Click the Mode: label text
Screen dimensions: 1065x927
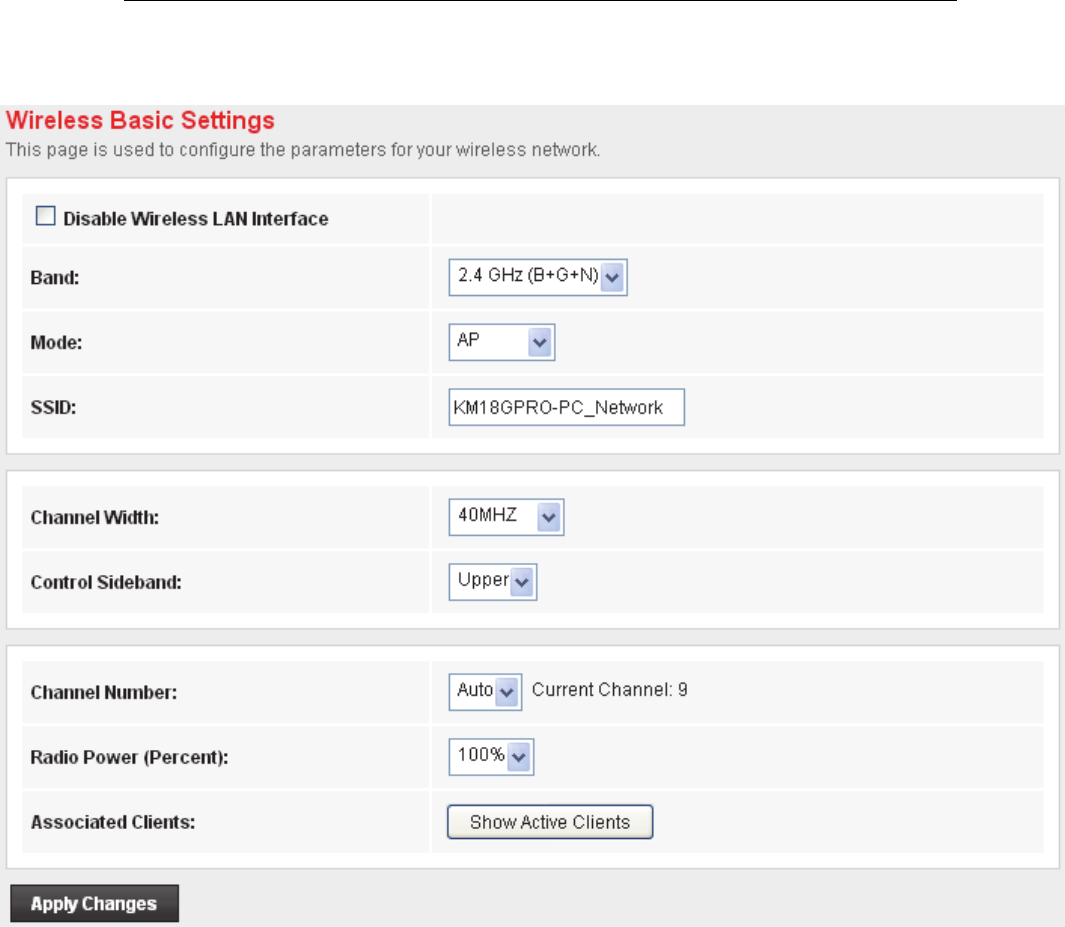(x=56, y=343)
